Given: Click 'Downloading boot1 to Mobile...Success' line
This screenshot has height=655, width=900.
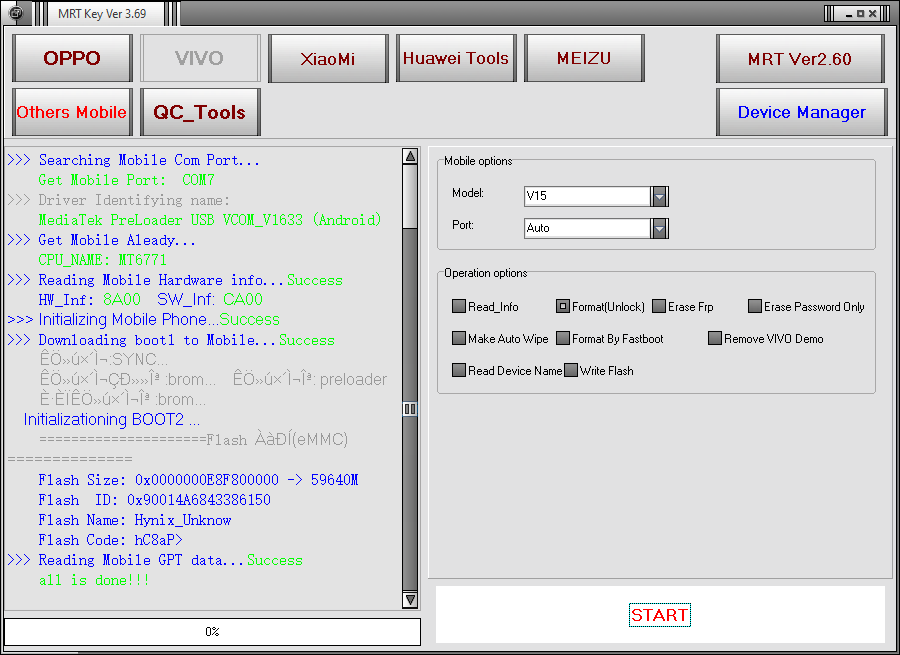Looking at the screenshot, I should pyautogui.click(x=171, y=340).
